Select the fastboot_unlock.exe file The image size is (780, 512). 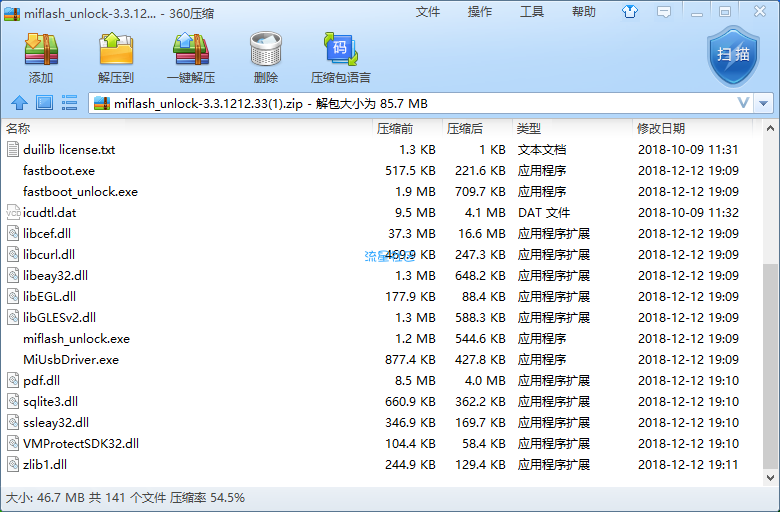pyautogui.click(x=80, y=192)
